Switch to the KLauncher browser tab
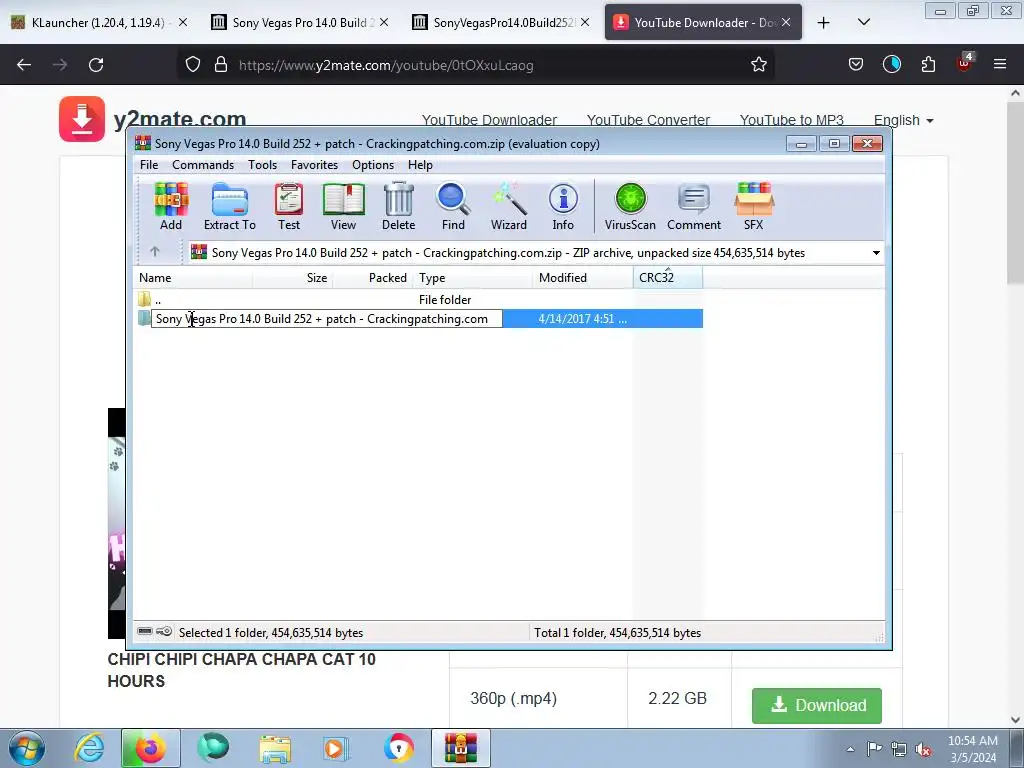The image size is (1024, 768). (x=98, y=22)
